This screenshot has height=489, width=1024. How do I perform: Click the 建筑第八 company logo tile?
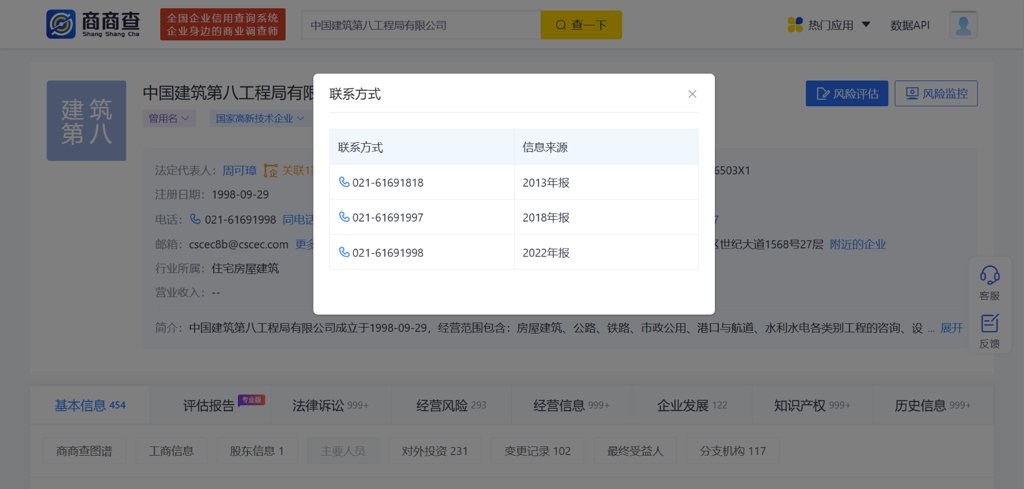[86, 121]
